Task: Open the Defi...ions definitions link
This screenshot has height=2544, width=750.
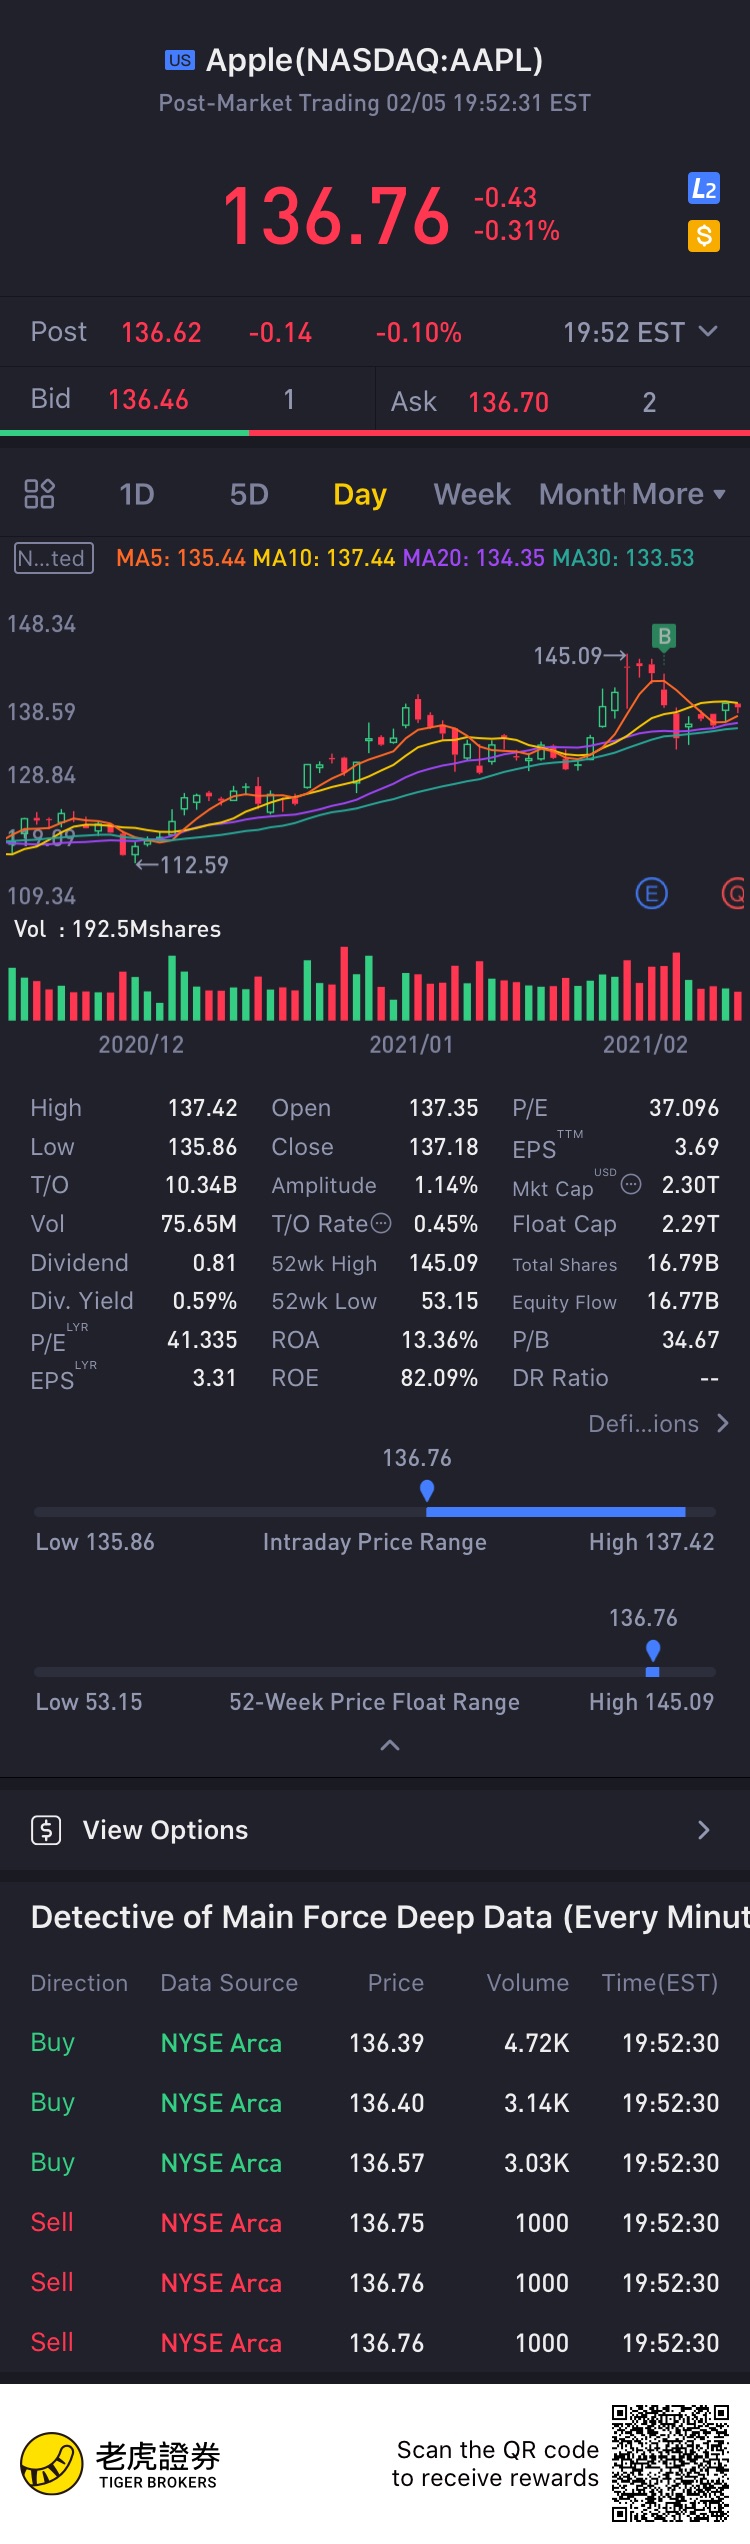Action: click(x=658, y=1423)
